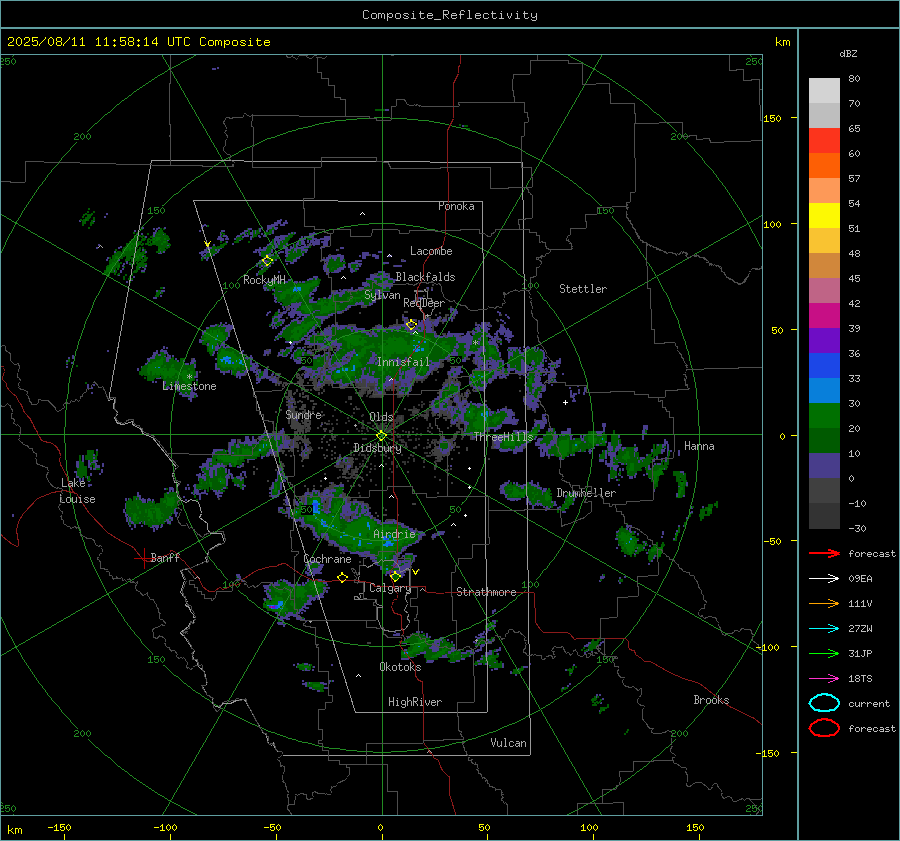Click the cyan current ellipse icon
The width and height of the screenshot is (900, 841).
coord(824,703)
